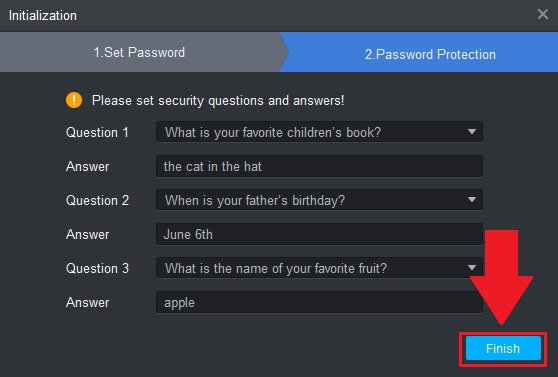This screenshot has height=377, width=558.
Task: Click the "What is your favorite children's book?" text
Action: click(x=273, y=132)
